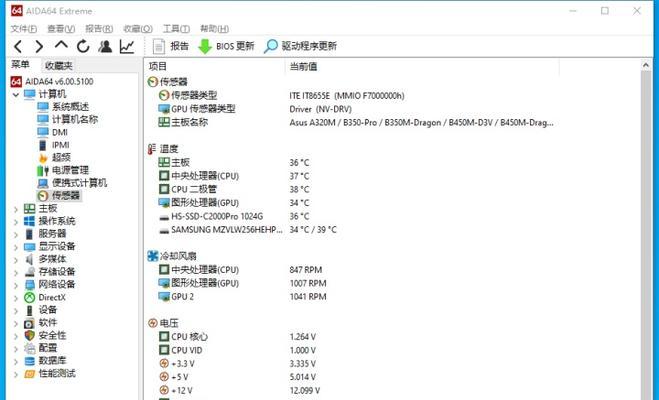659x400 pixels.
Task: Click the 温度 thermometer section icon
Action: click(x=152, y=149)
